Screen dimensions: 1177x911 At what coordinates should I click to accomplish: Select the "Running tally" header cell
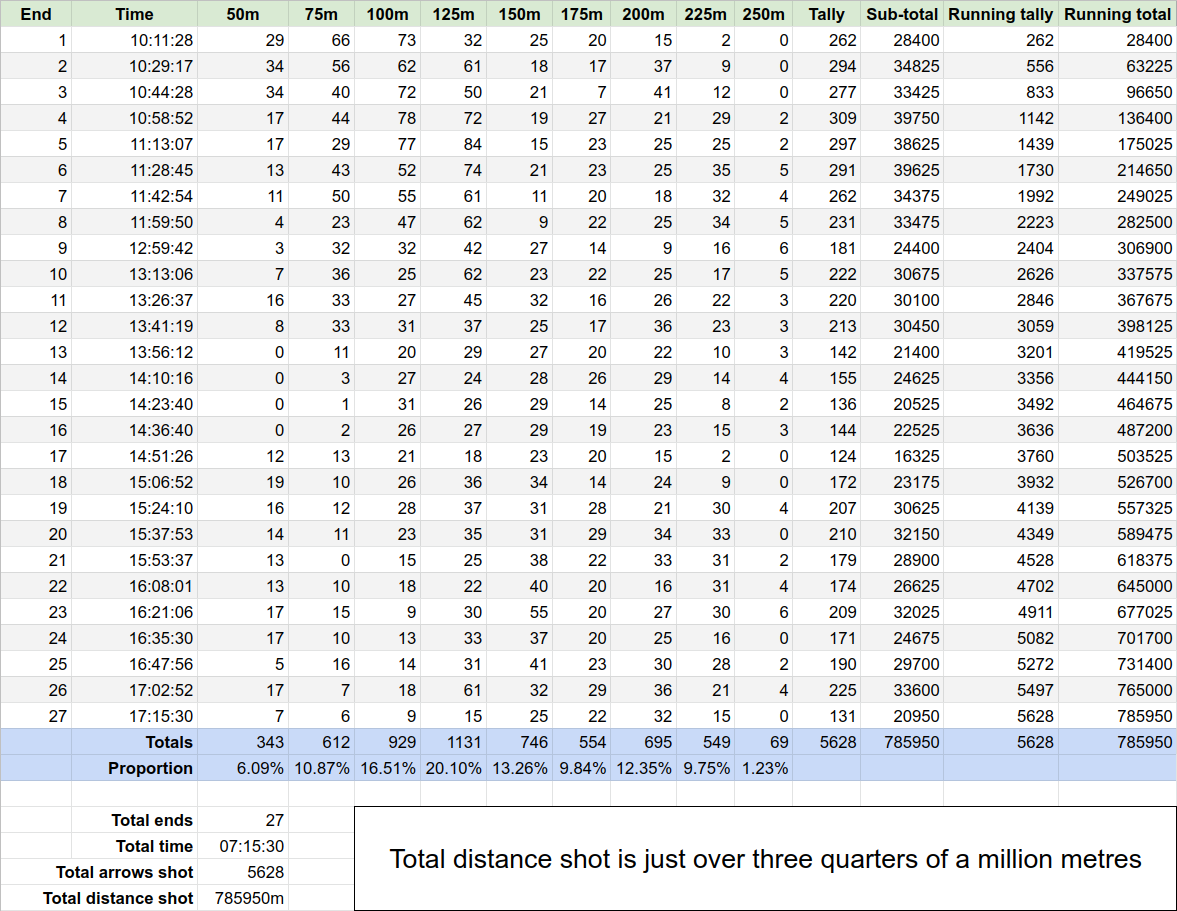pyautogui.click(x=1000, y=14)
